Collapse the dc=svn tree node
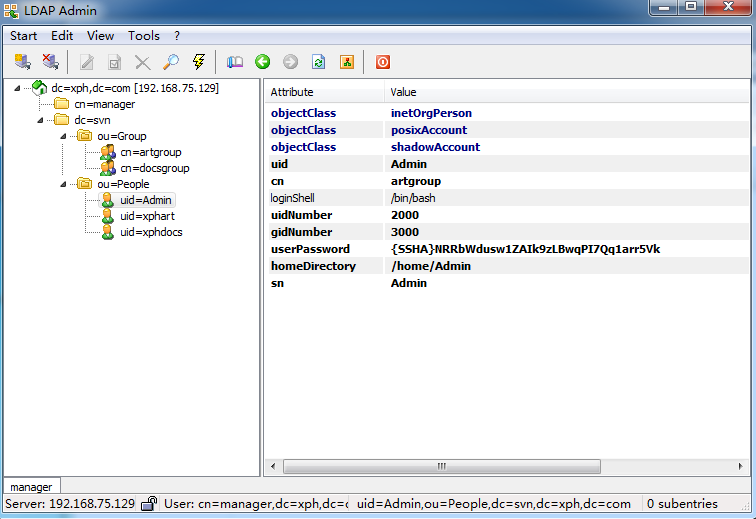Screen dimensions: 756x519 point(40,120)
